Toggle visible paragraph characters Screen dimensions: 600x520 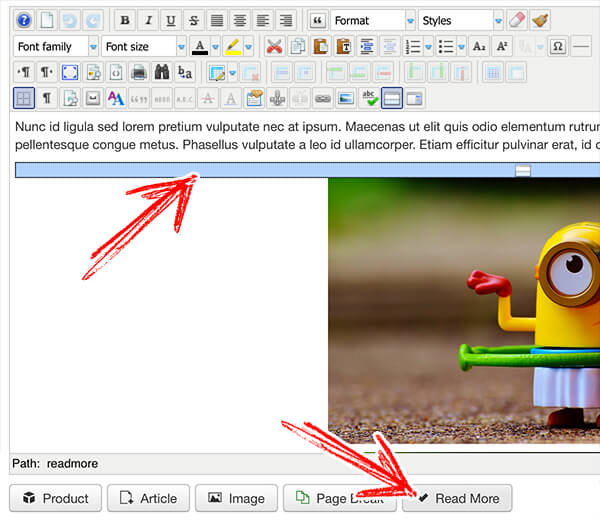pos(47,98)
